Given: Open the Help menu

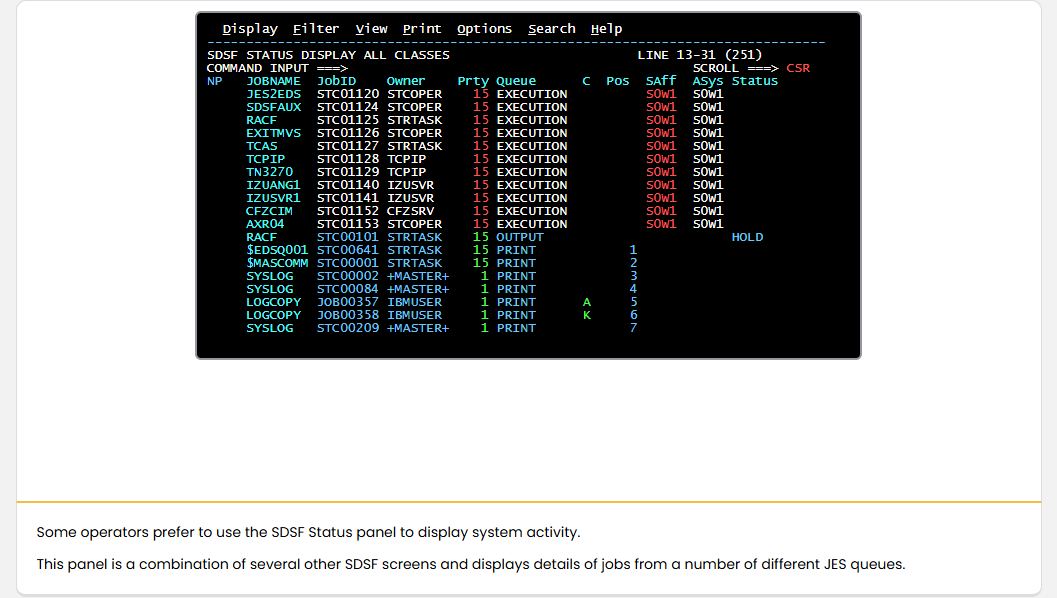Looking at the screenshot, I should pyautogui.click(x=606, y=29).
